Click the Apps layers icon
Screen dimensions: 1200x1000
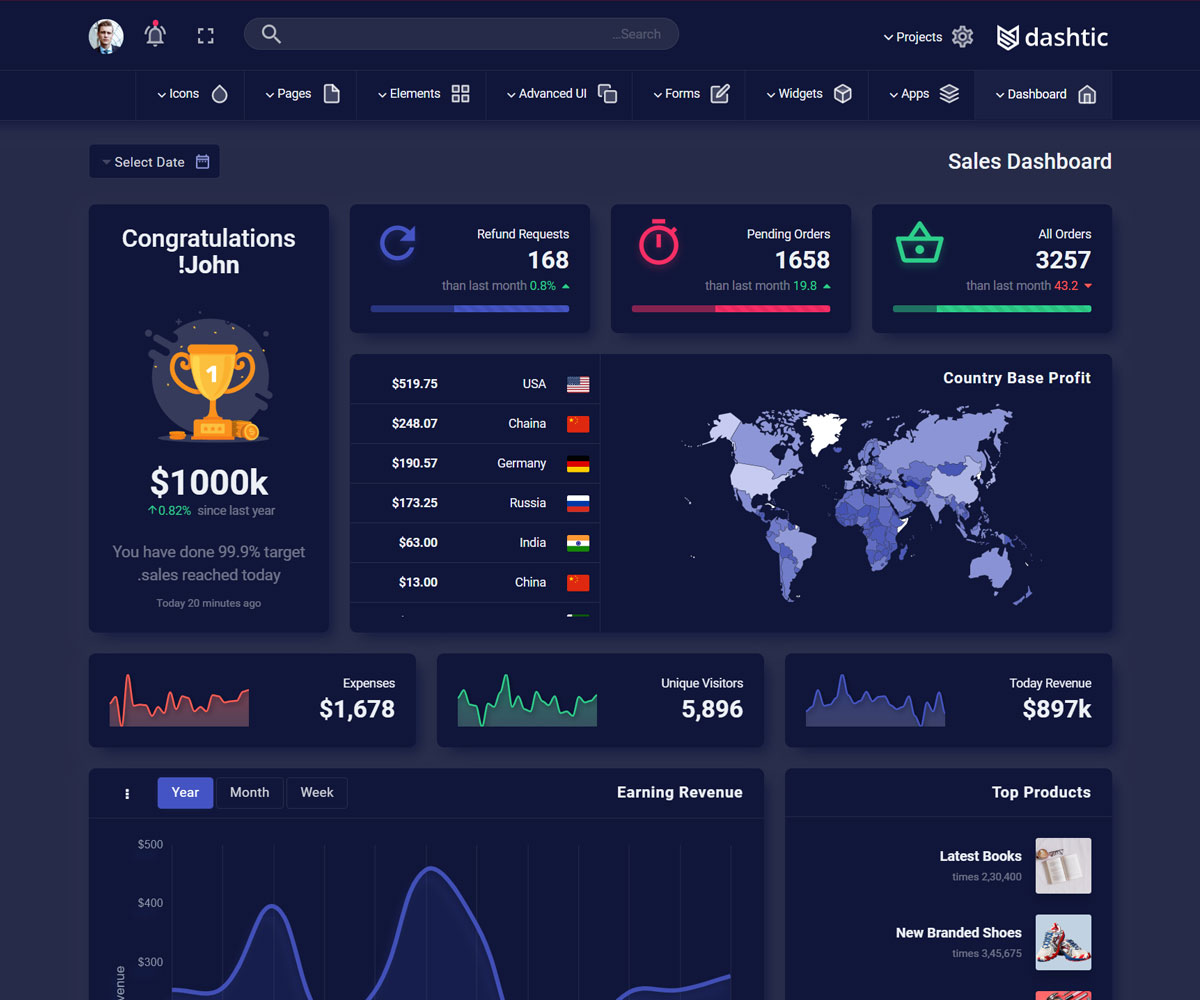[x=949, y=94]
